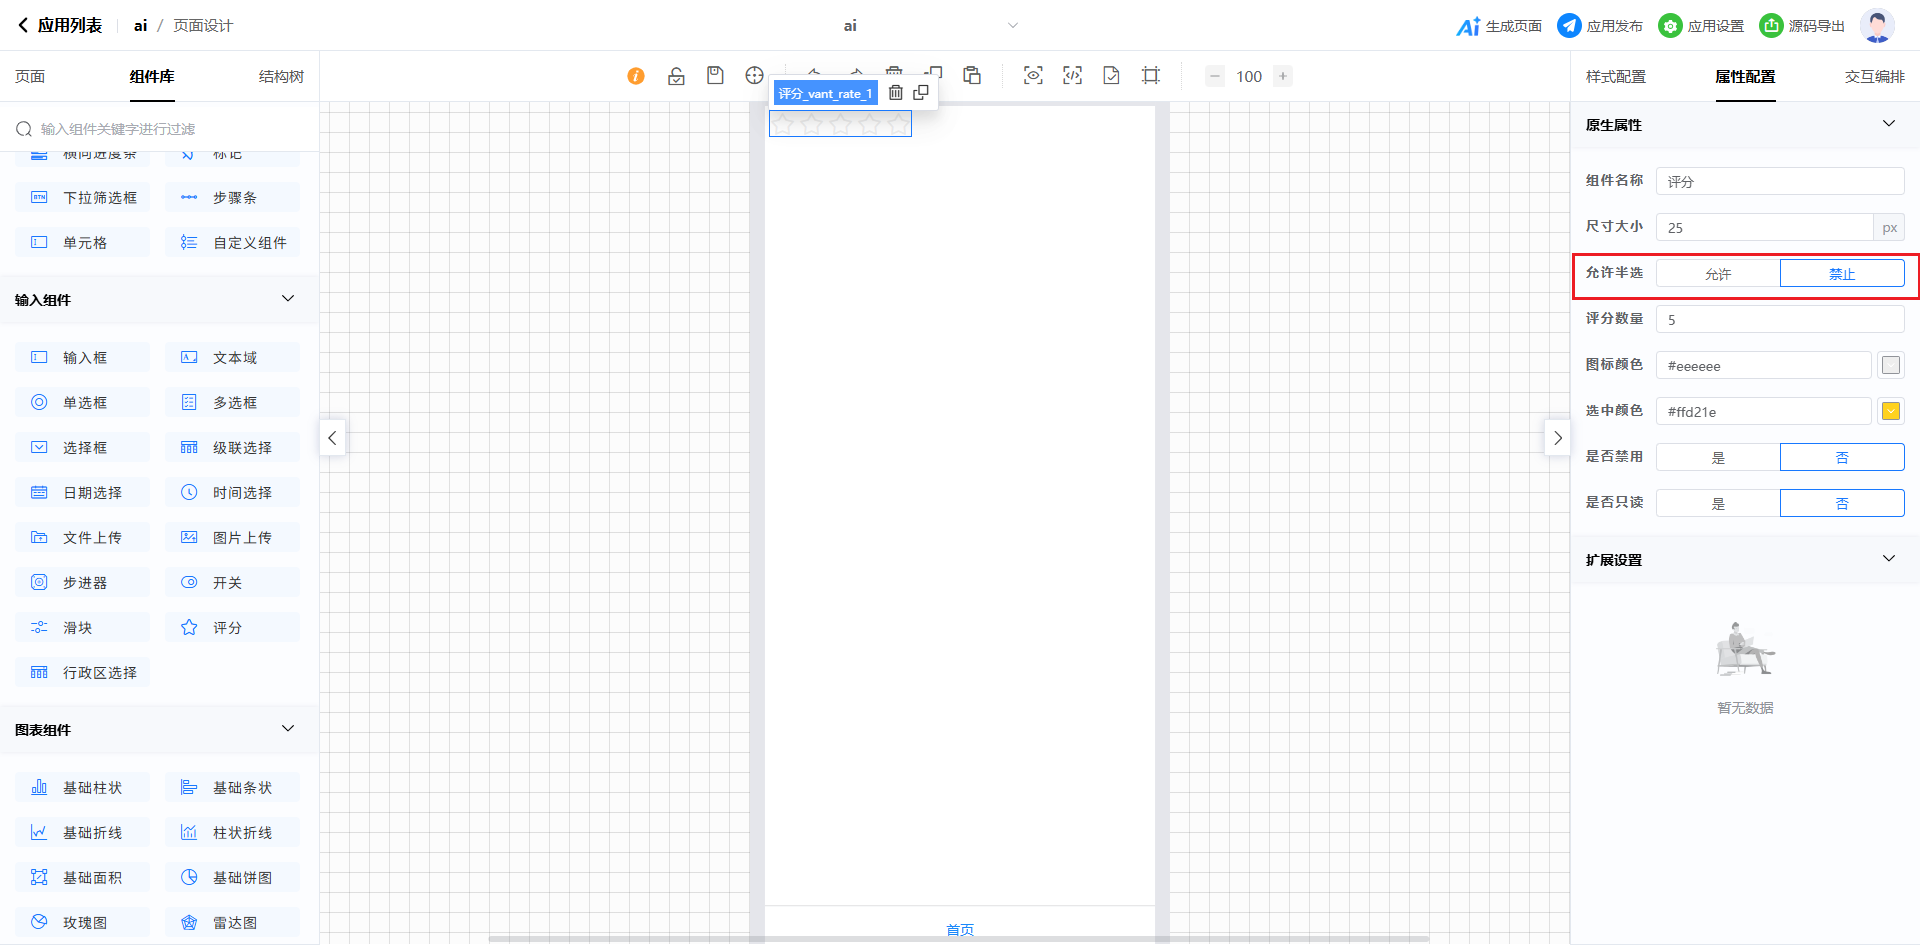The height and width of the screenshot is (945, 1920).
Task: Set 是否禁用 to 是
Action: (1718, 458)
